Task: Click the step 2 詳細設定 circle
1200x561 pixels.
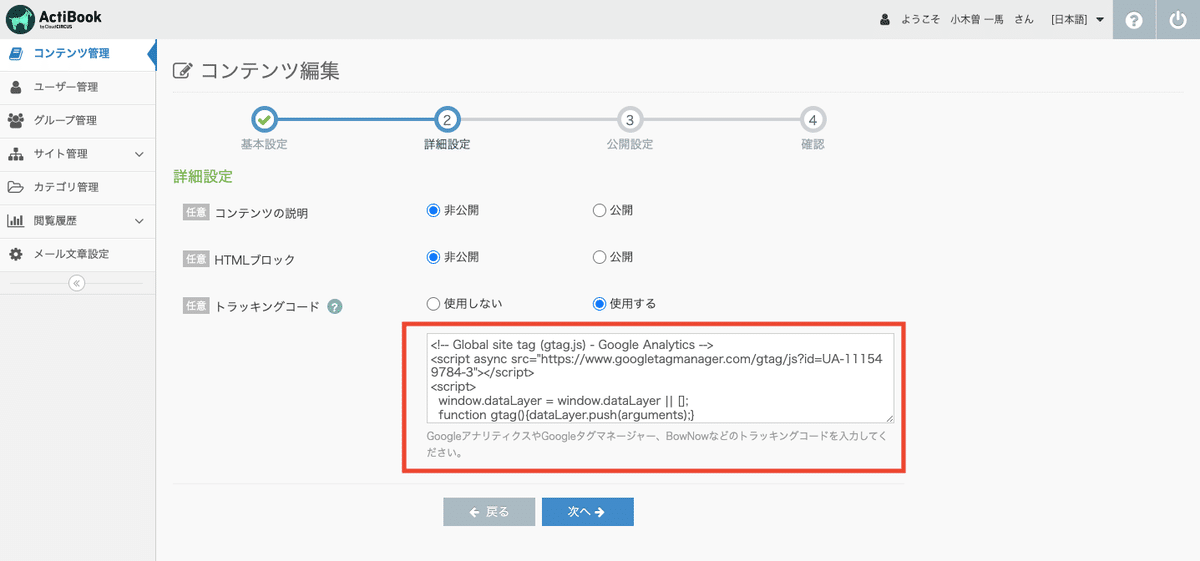Action: (447, 120)
